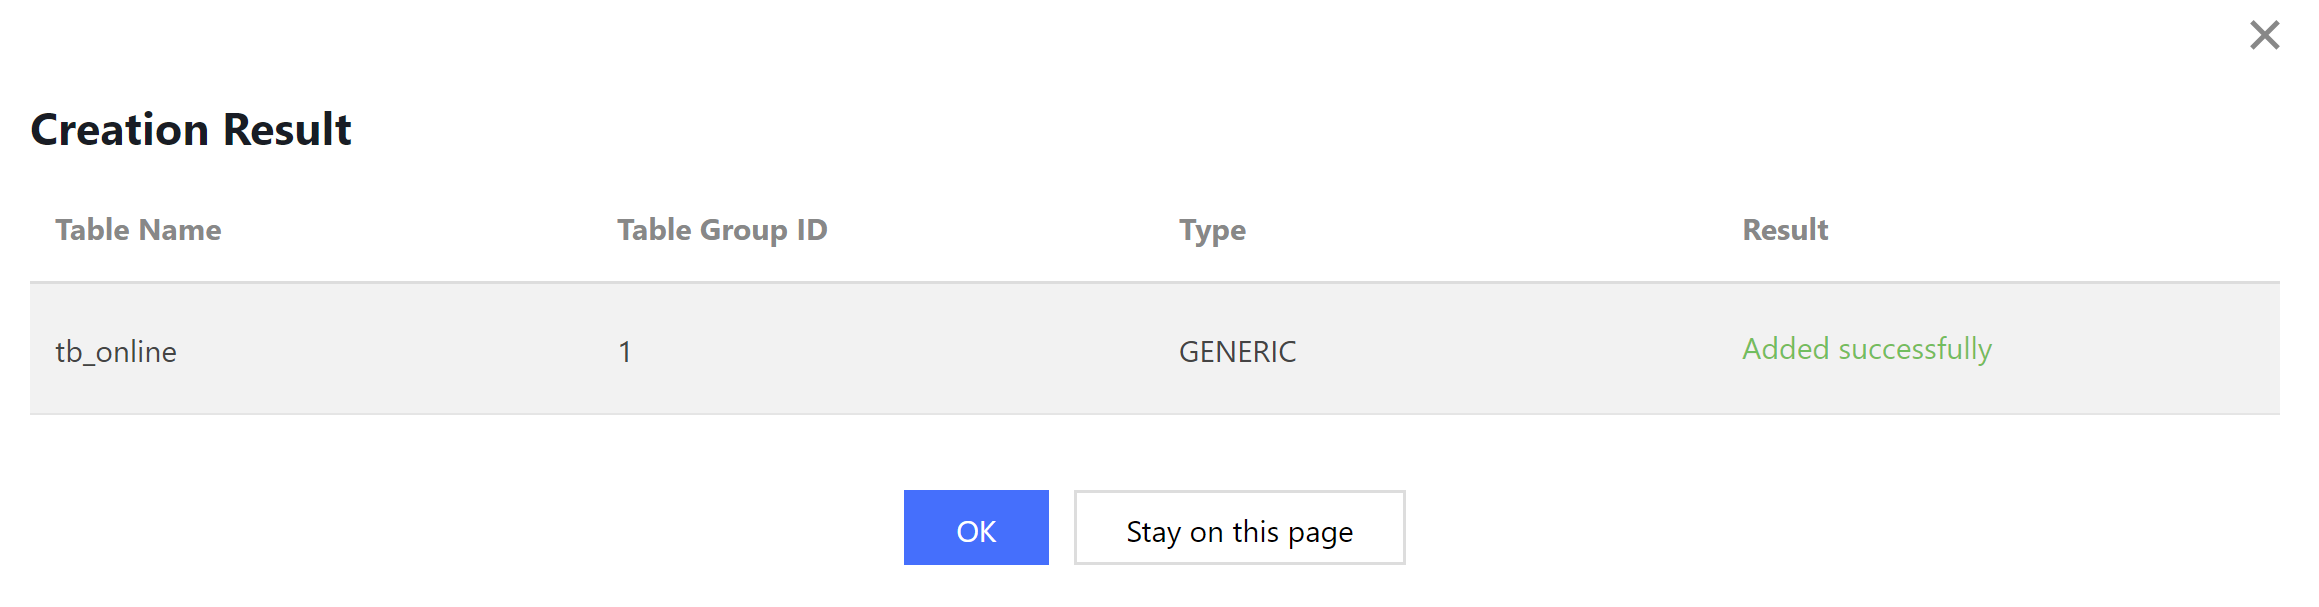Screen dimensions: 2319x607
Task: Click the word Creation in the title
Action: [x=120, y=130]
